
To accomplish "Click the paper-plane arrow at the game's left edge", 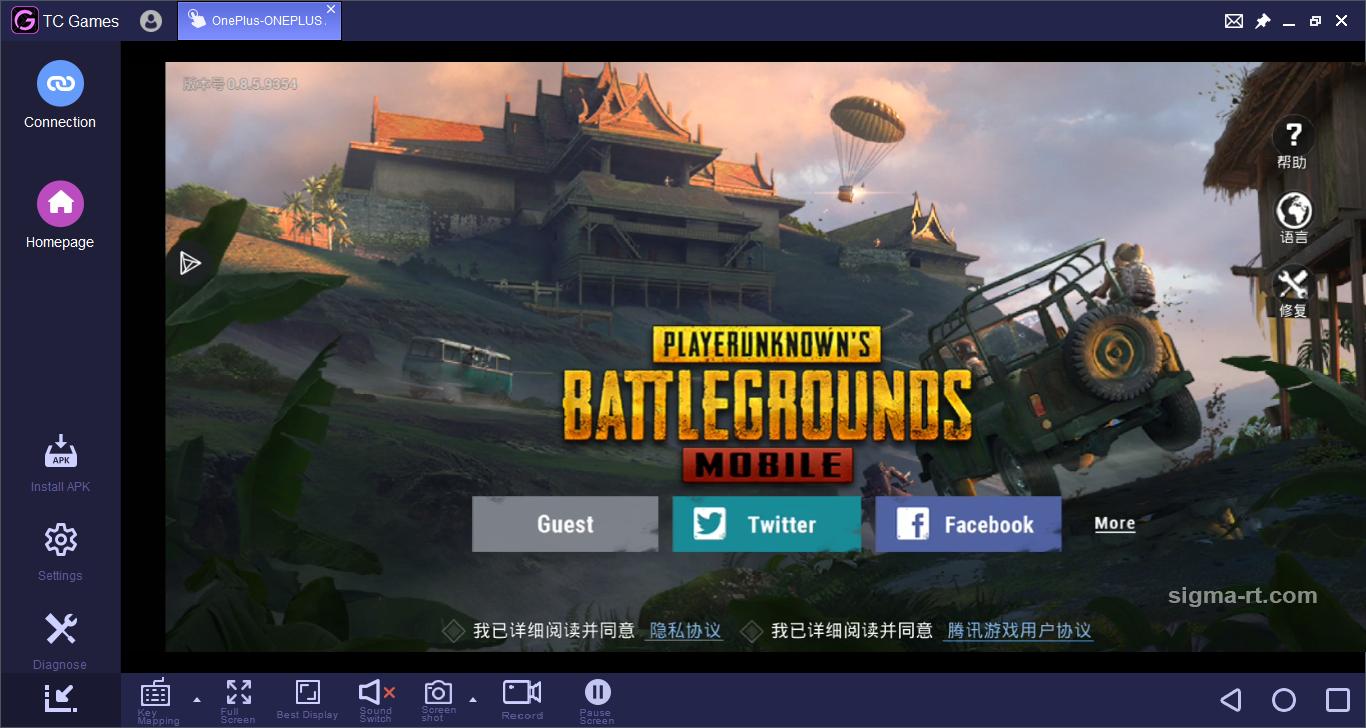I will click(x=190, y=263).
